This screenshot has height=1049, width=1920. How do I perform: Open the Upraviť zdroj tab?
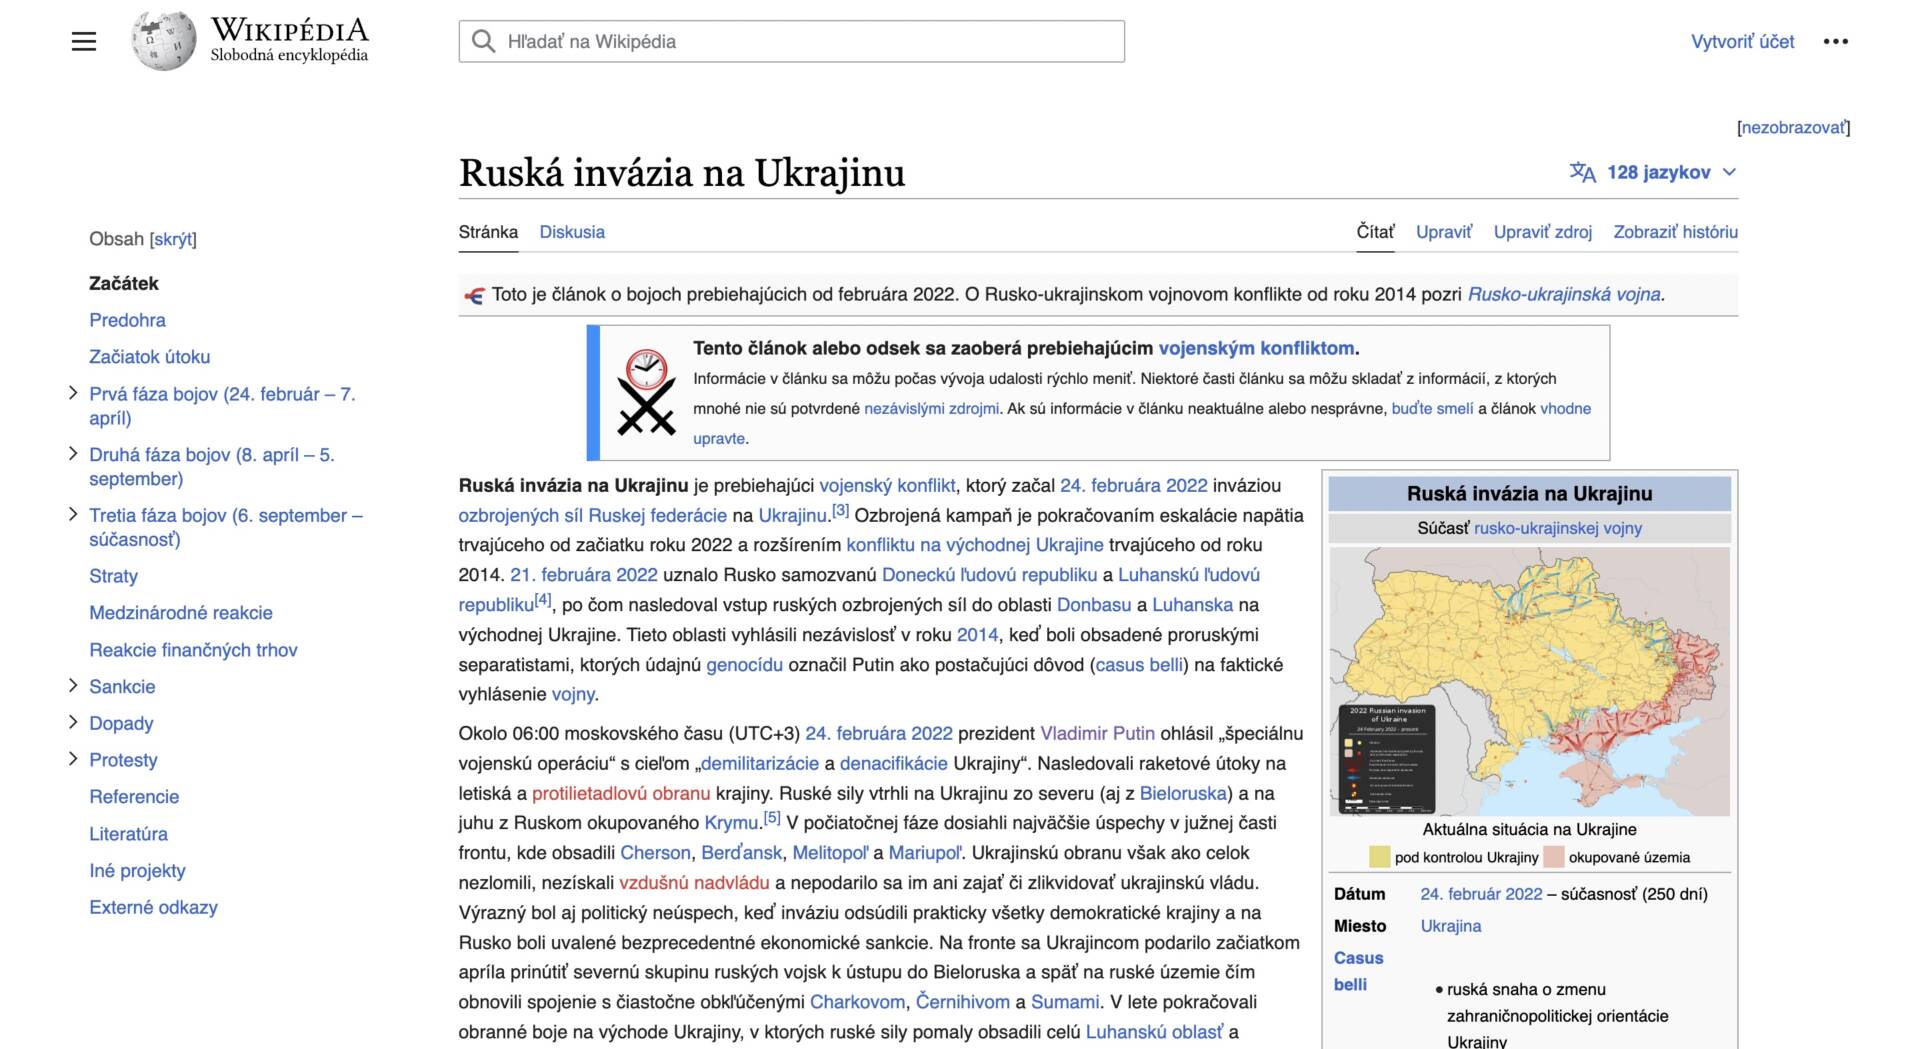[x=1543, y=232]
